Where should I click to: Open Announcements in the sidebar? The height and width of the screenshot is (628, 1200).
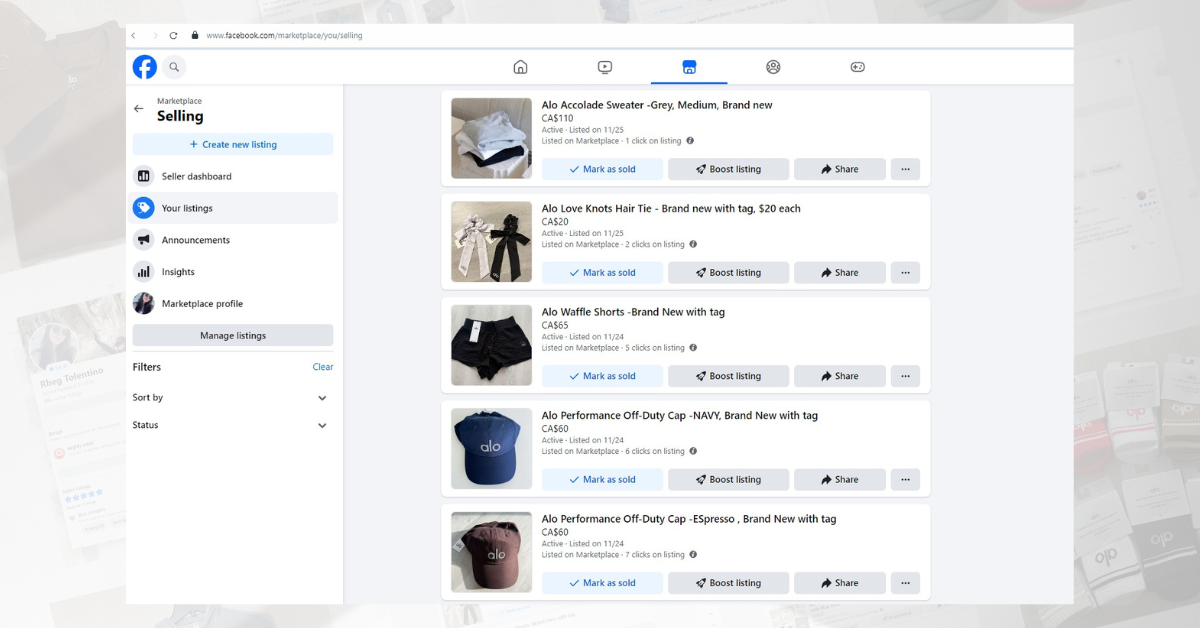coord(233,240)
